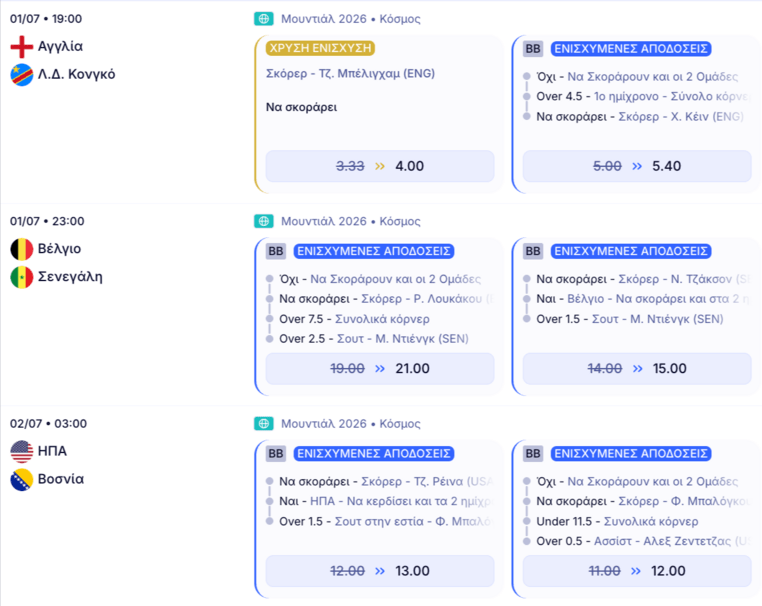
Task: Click the Belgium flag icon
Action: [22, 249]
